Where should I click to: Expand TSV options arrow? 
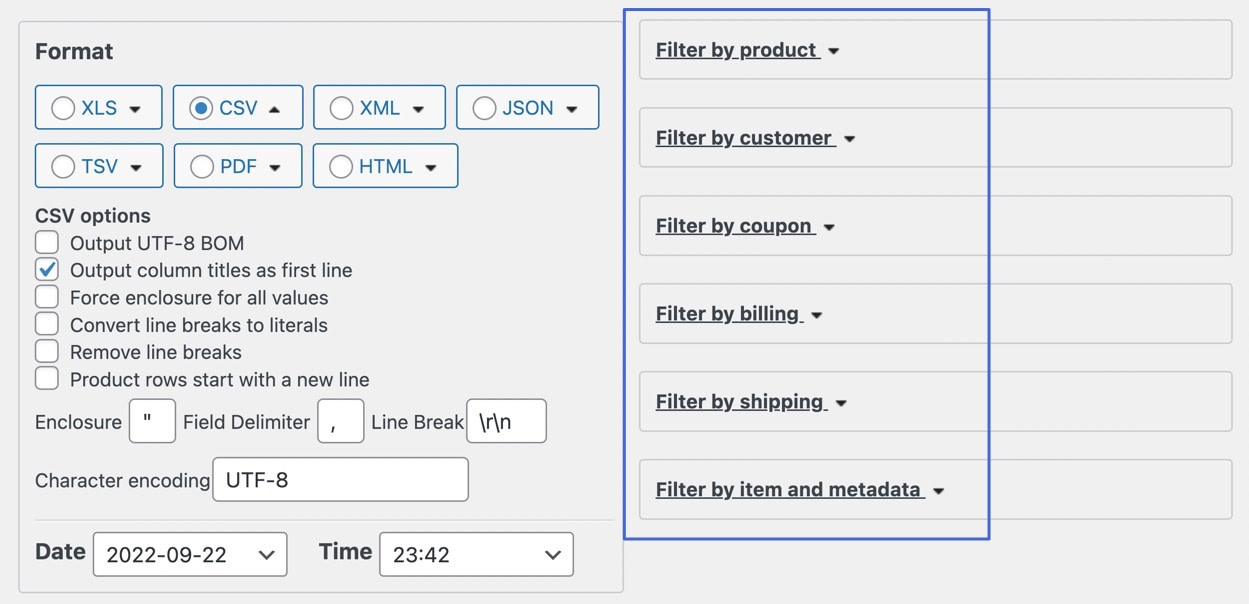tap(136, 168)
